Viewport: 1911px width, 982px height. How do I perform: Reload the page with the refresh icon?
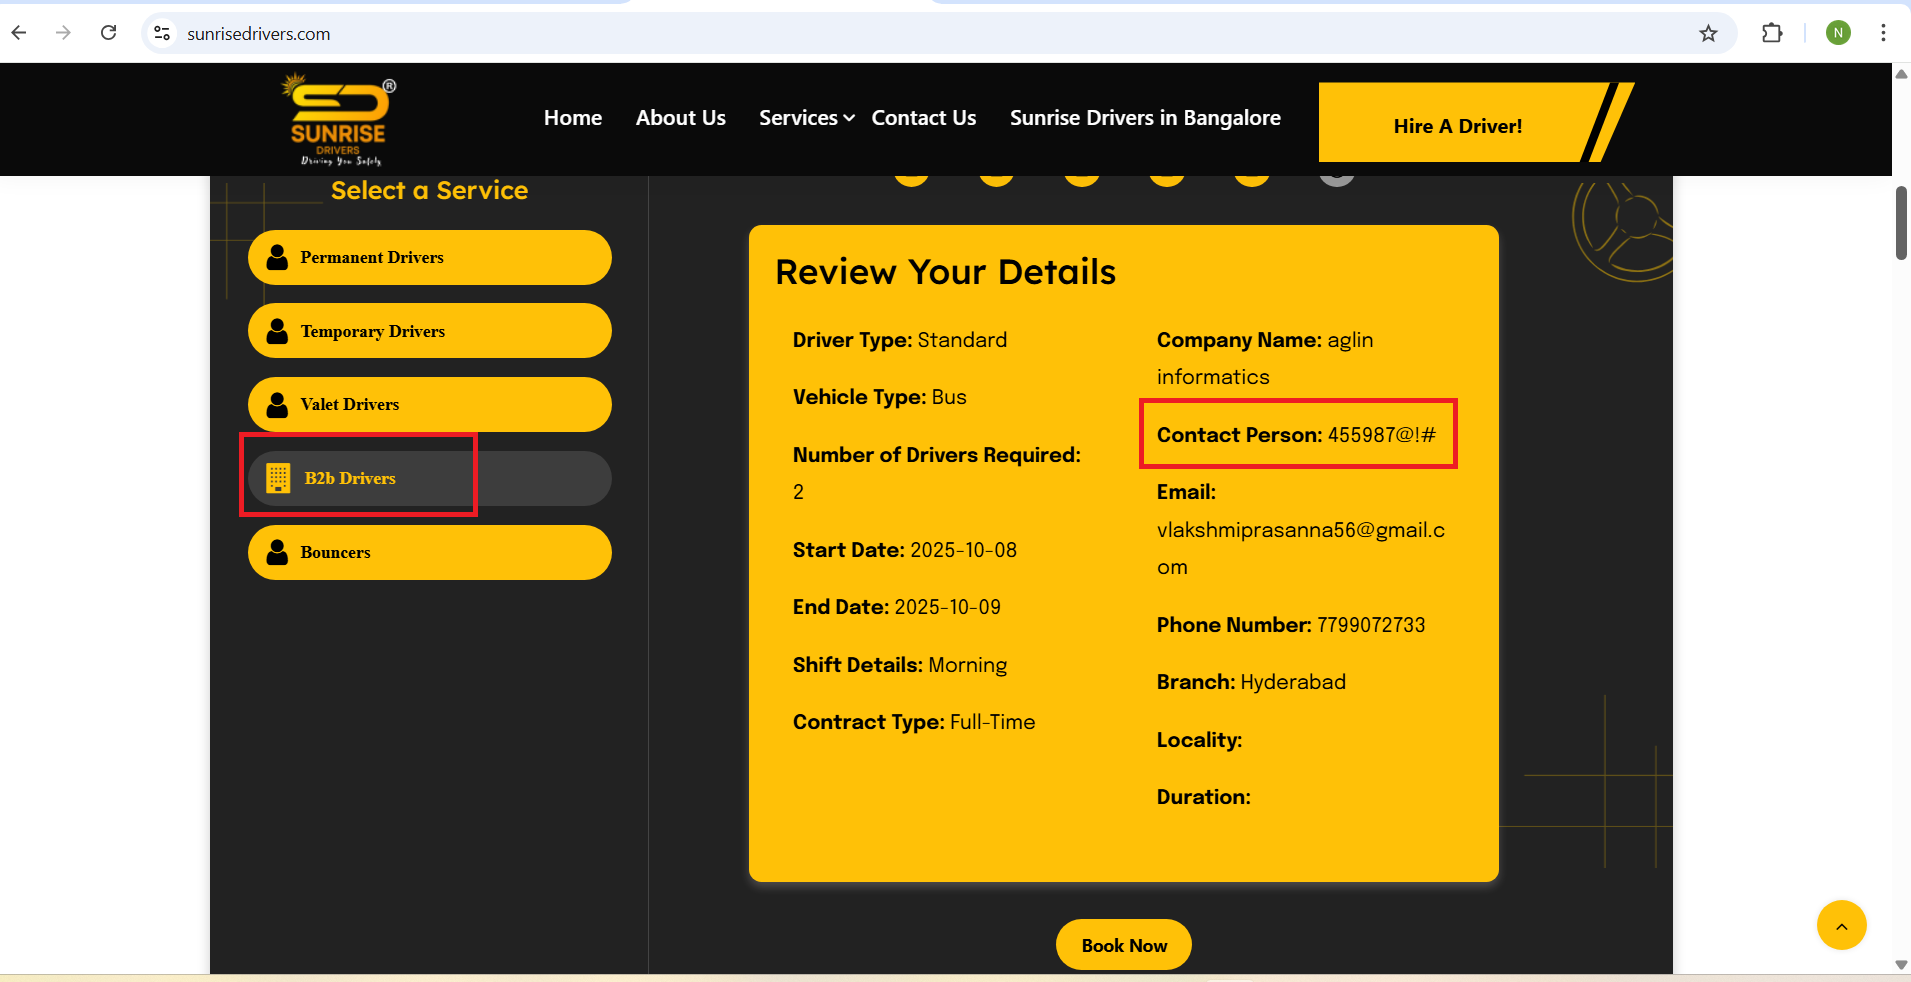(109, 33)
